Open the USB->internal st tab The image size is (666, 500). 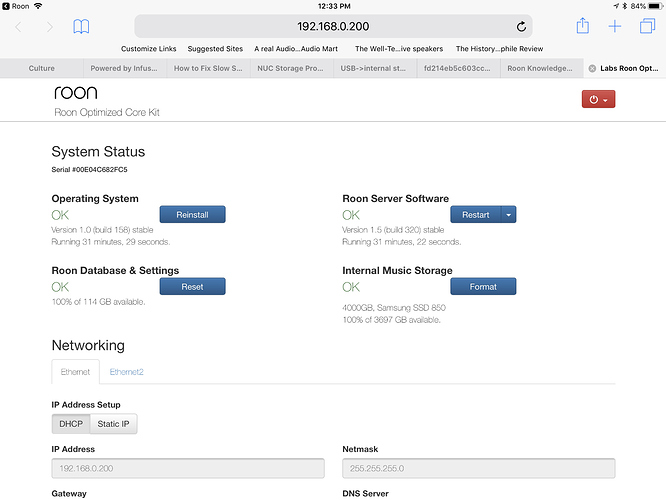pos(373,68)
